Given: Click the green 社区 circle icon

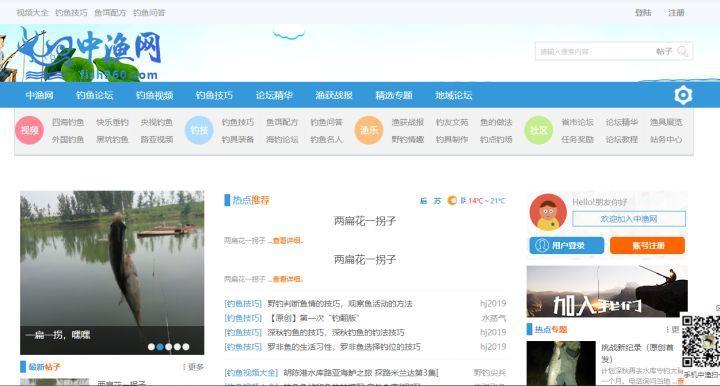Looking at the screenshot, I should (539, 130).
